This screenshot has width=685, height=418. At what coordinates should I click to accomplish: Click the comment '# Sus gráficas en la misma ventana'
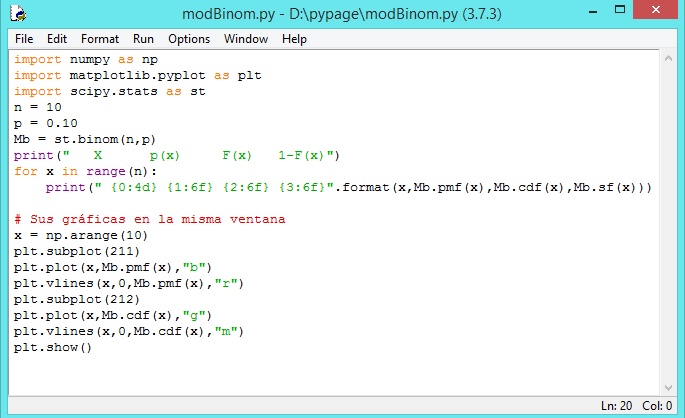tap(149, 219)
